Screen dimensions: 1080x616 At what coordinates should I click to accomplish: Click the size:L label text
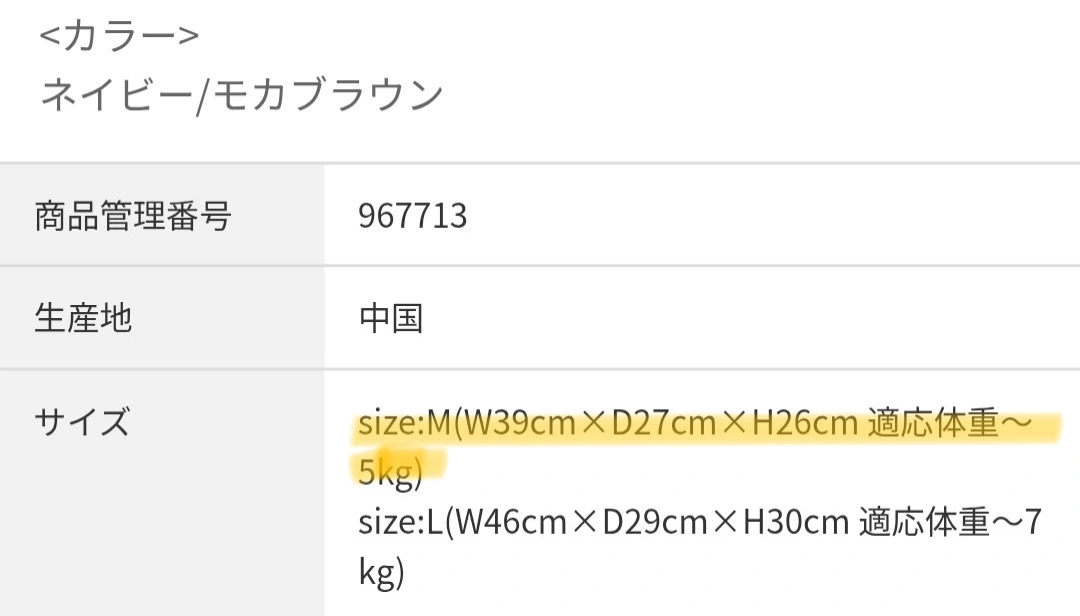pyautogui.click(x=399, y=522)
